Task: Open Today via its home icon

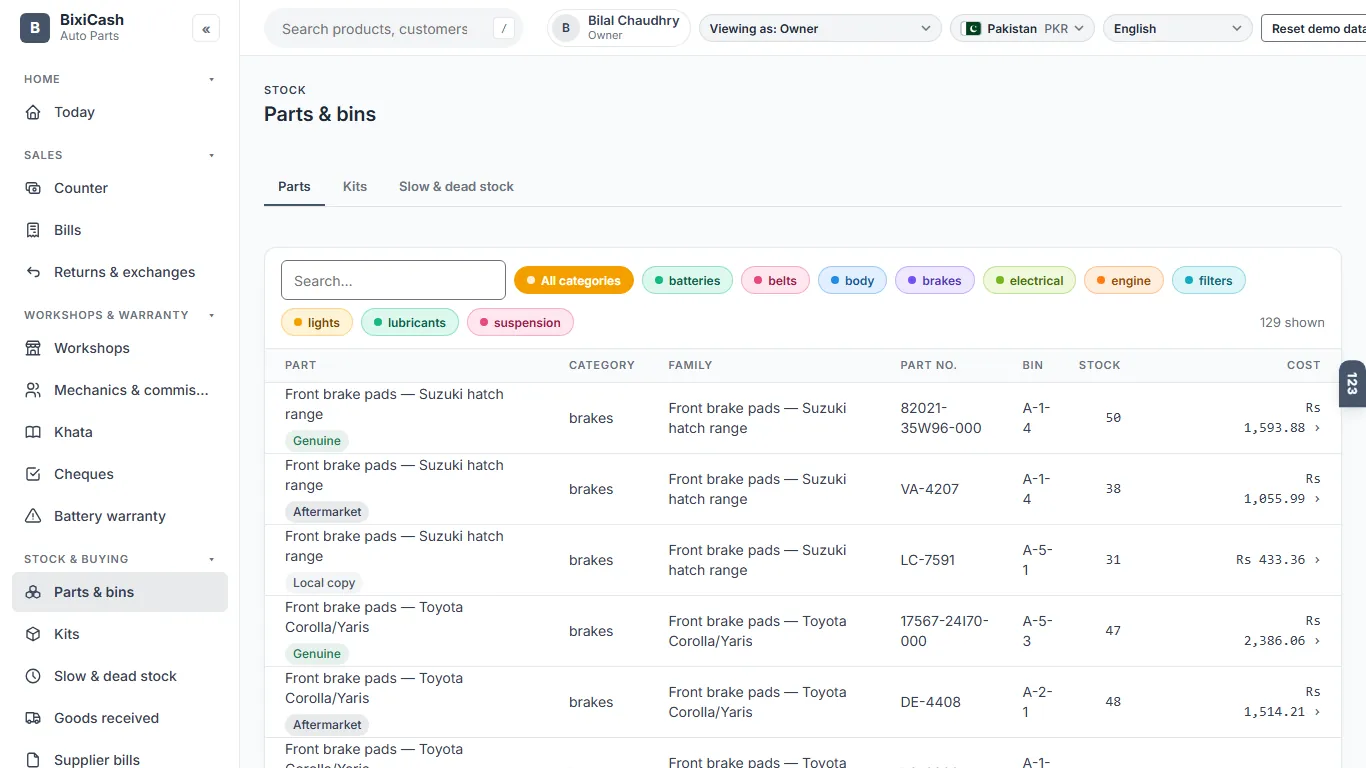Action: pos(33,112)
